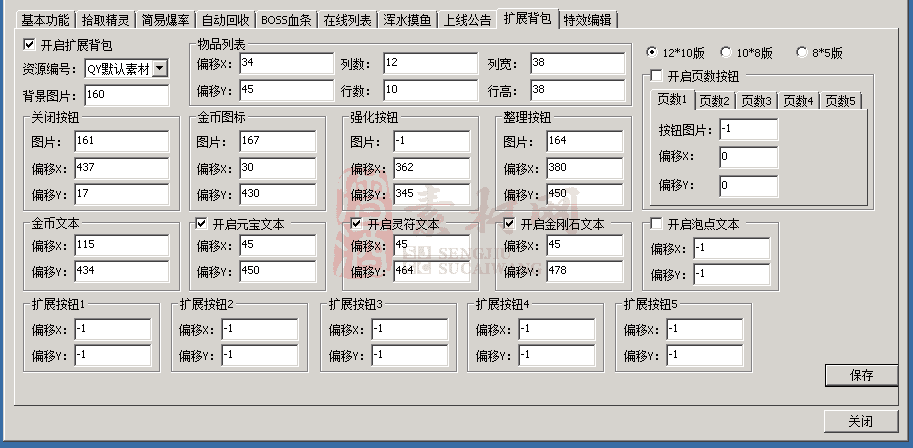Click the 按钮图片 input field
Viewport: 913px width, 448px height.
click(748, 129)
